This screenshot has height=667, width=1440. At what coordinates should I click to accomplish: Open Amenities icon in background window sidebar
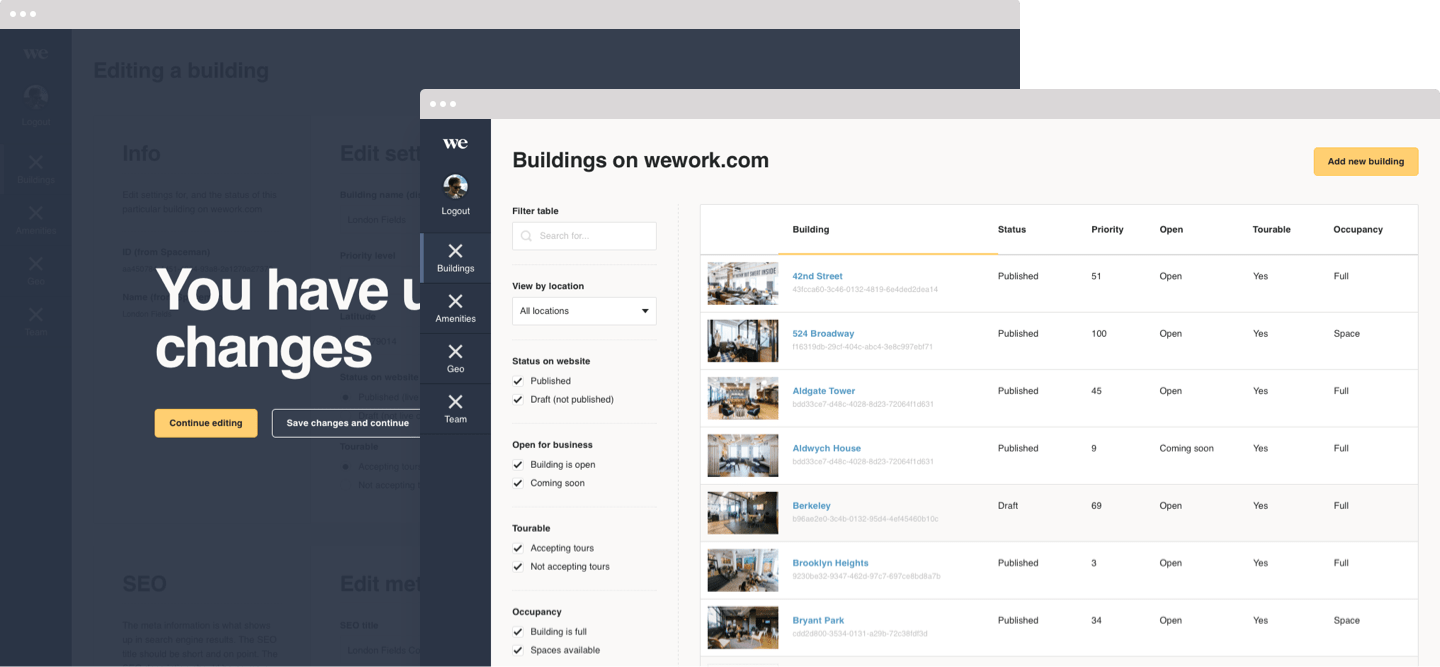click(36, 212)
